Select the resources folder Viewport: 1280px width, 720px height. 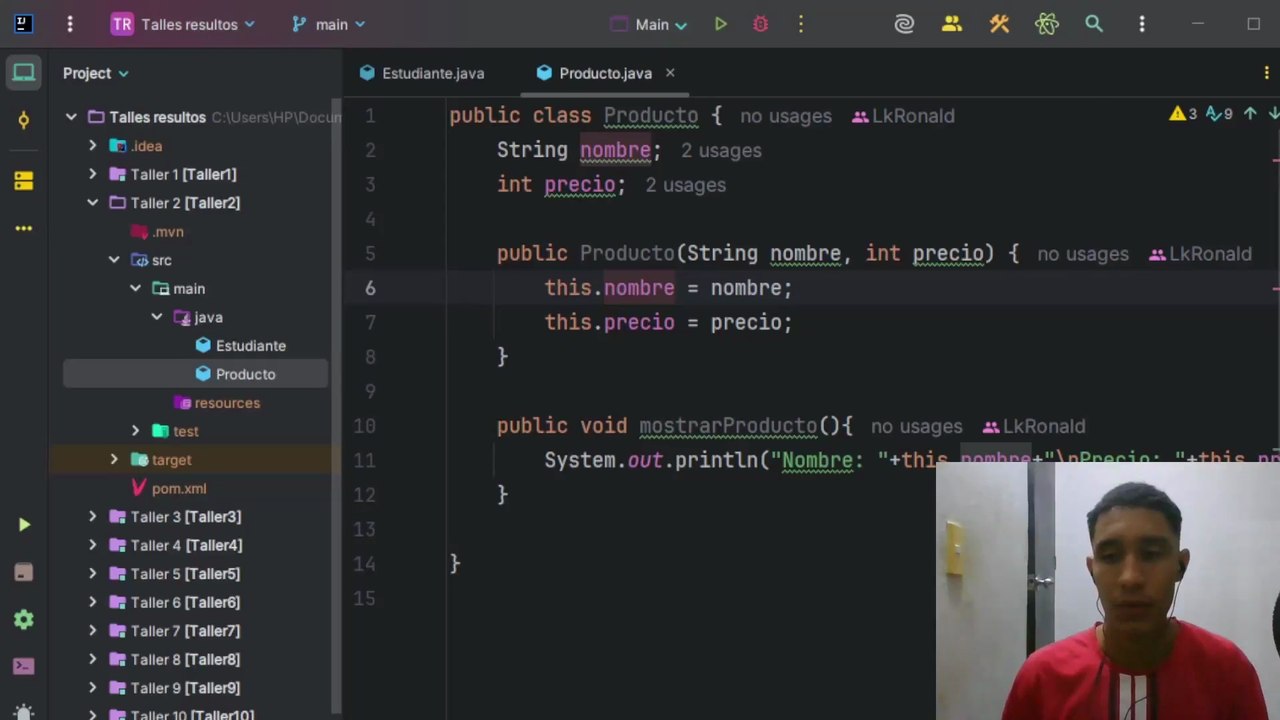[217, 403]
